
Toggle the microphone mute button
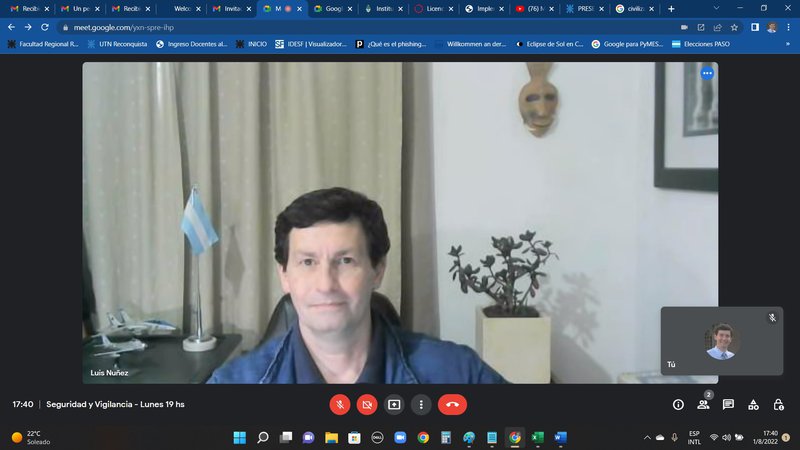click(340, 405)
